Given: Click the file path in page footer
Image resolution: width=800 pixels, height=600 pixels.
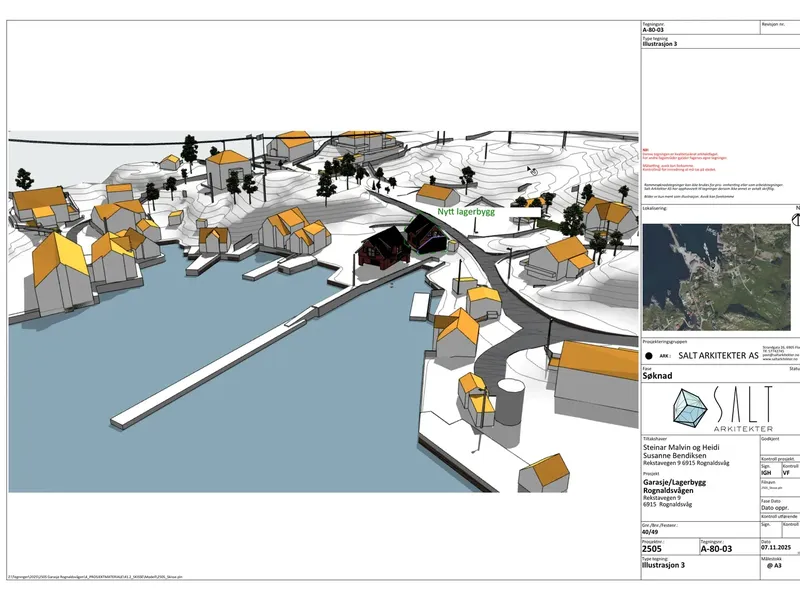Looking at the screenshot, I should point(95,577).
